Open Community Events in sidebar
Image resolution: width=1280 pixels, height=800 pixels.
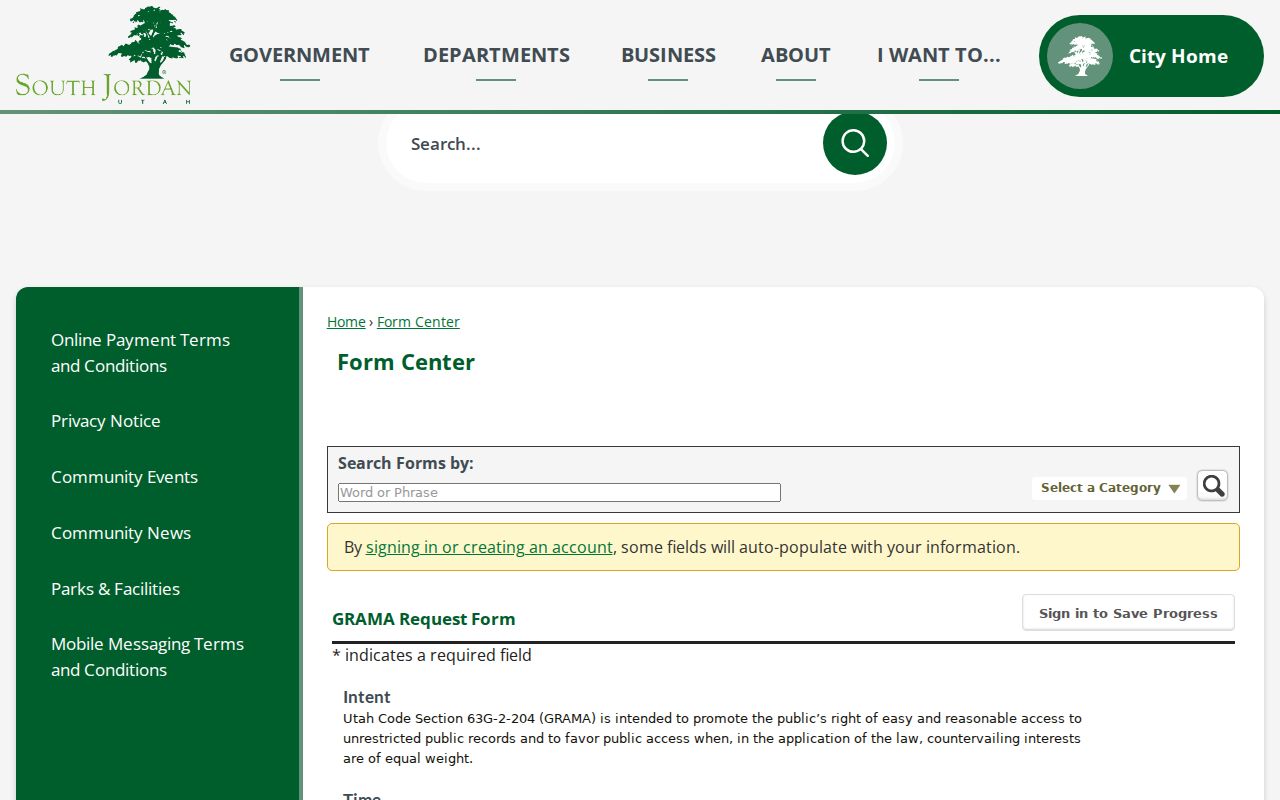[124, 477]
